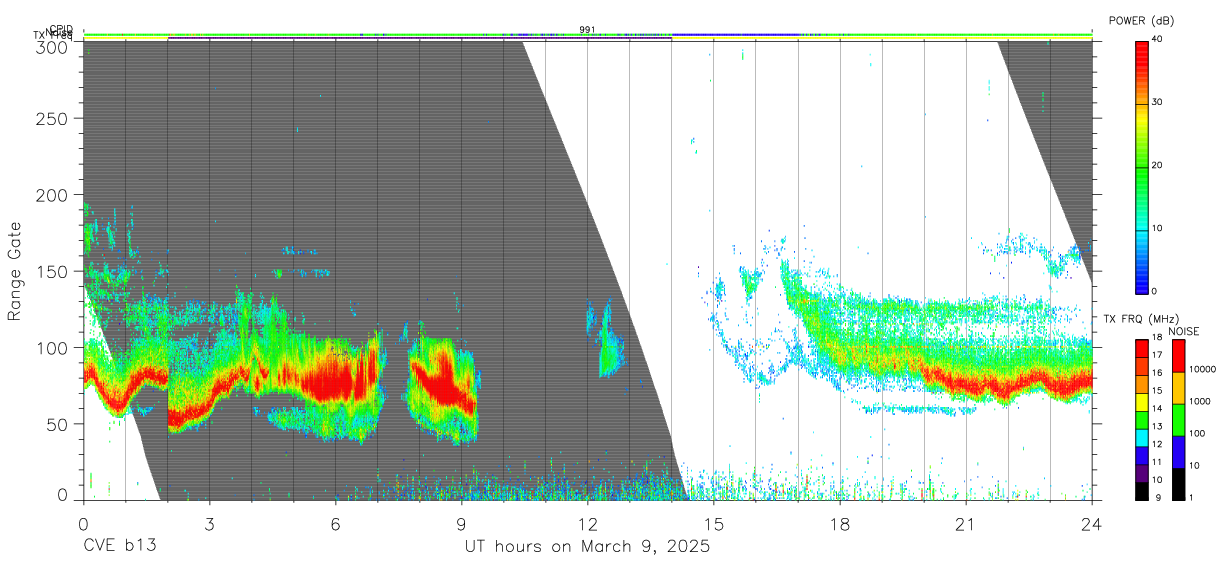Click the green segment of the NOISE bar

1177,419
